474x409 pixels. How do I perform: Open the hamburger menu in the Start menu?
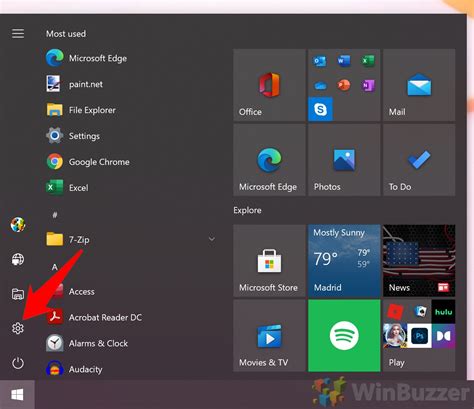[x=18, y=33]
